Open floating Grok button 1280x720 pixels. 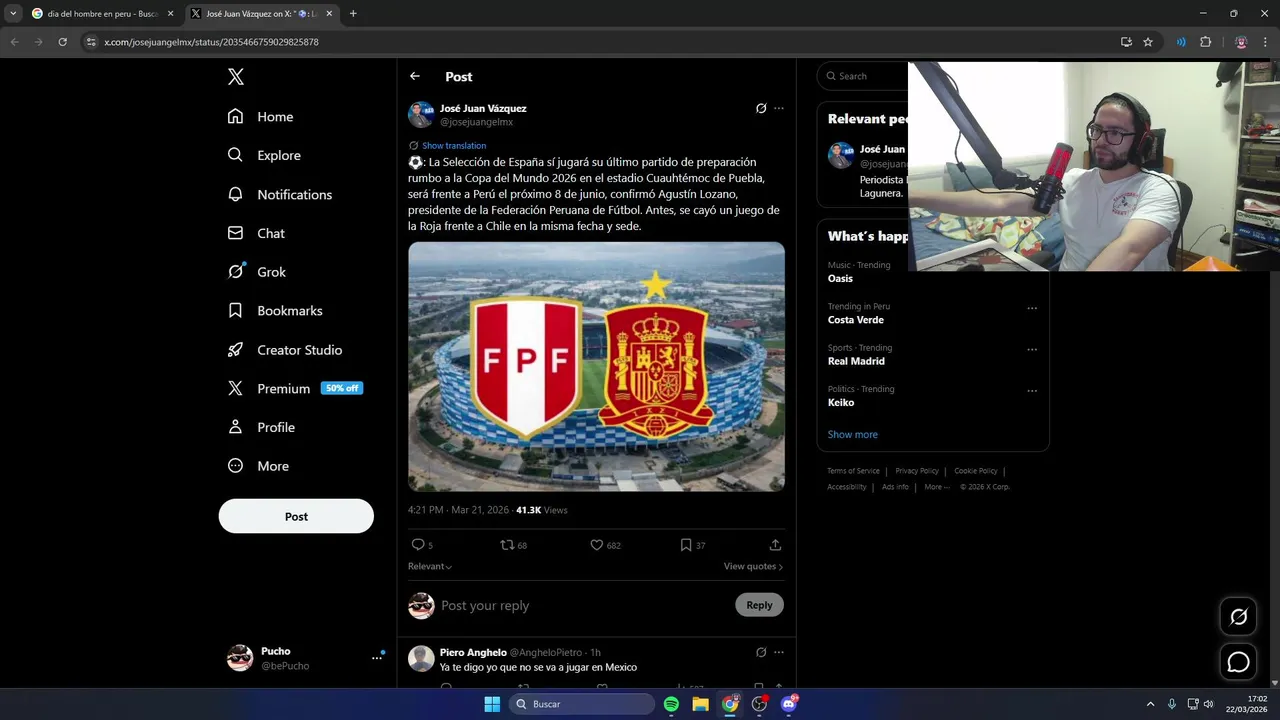click(1238, 617)
